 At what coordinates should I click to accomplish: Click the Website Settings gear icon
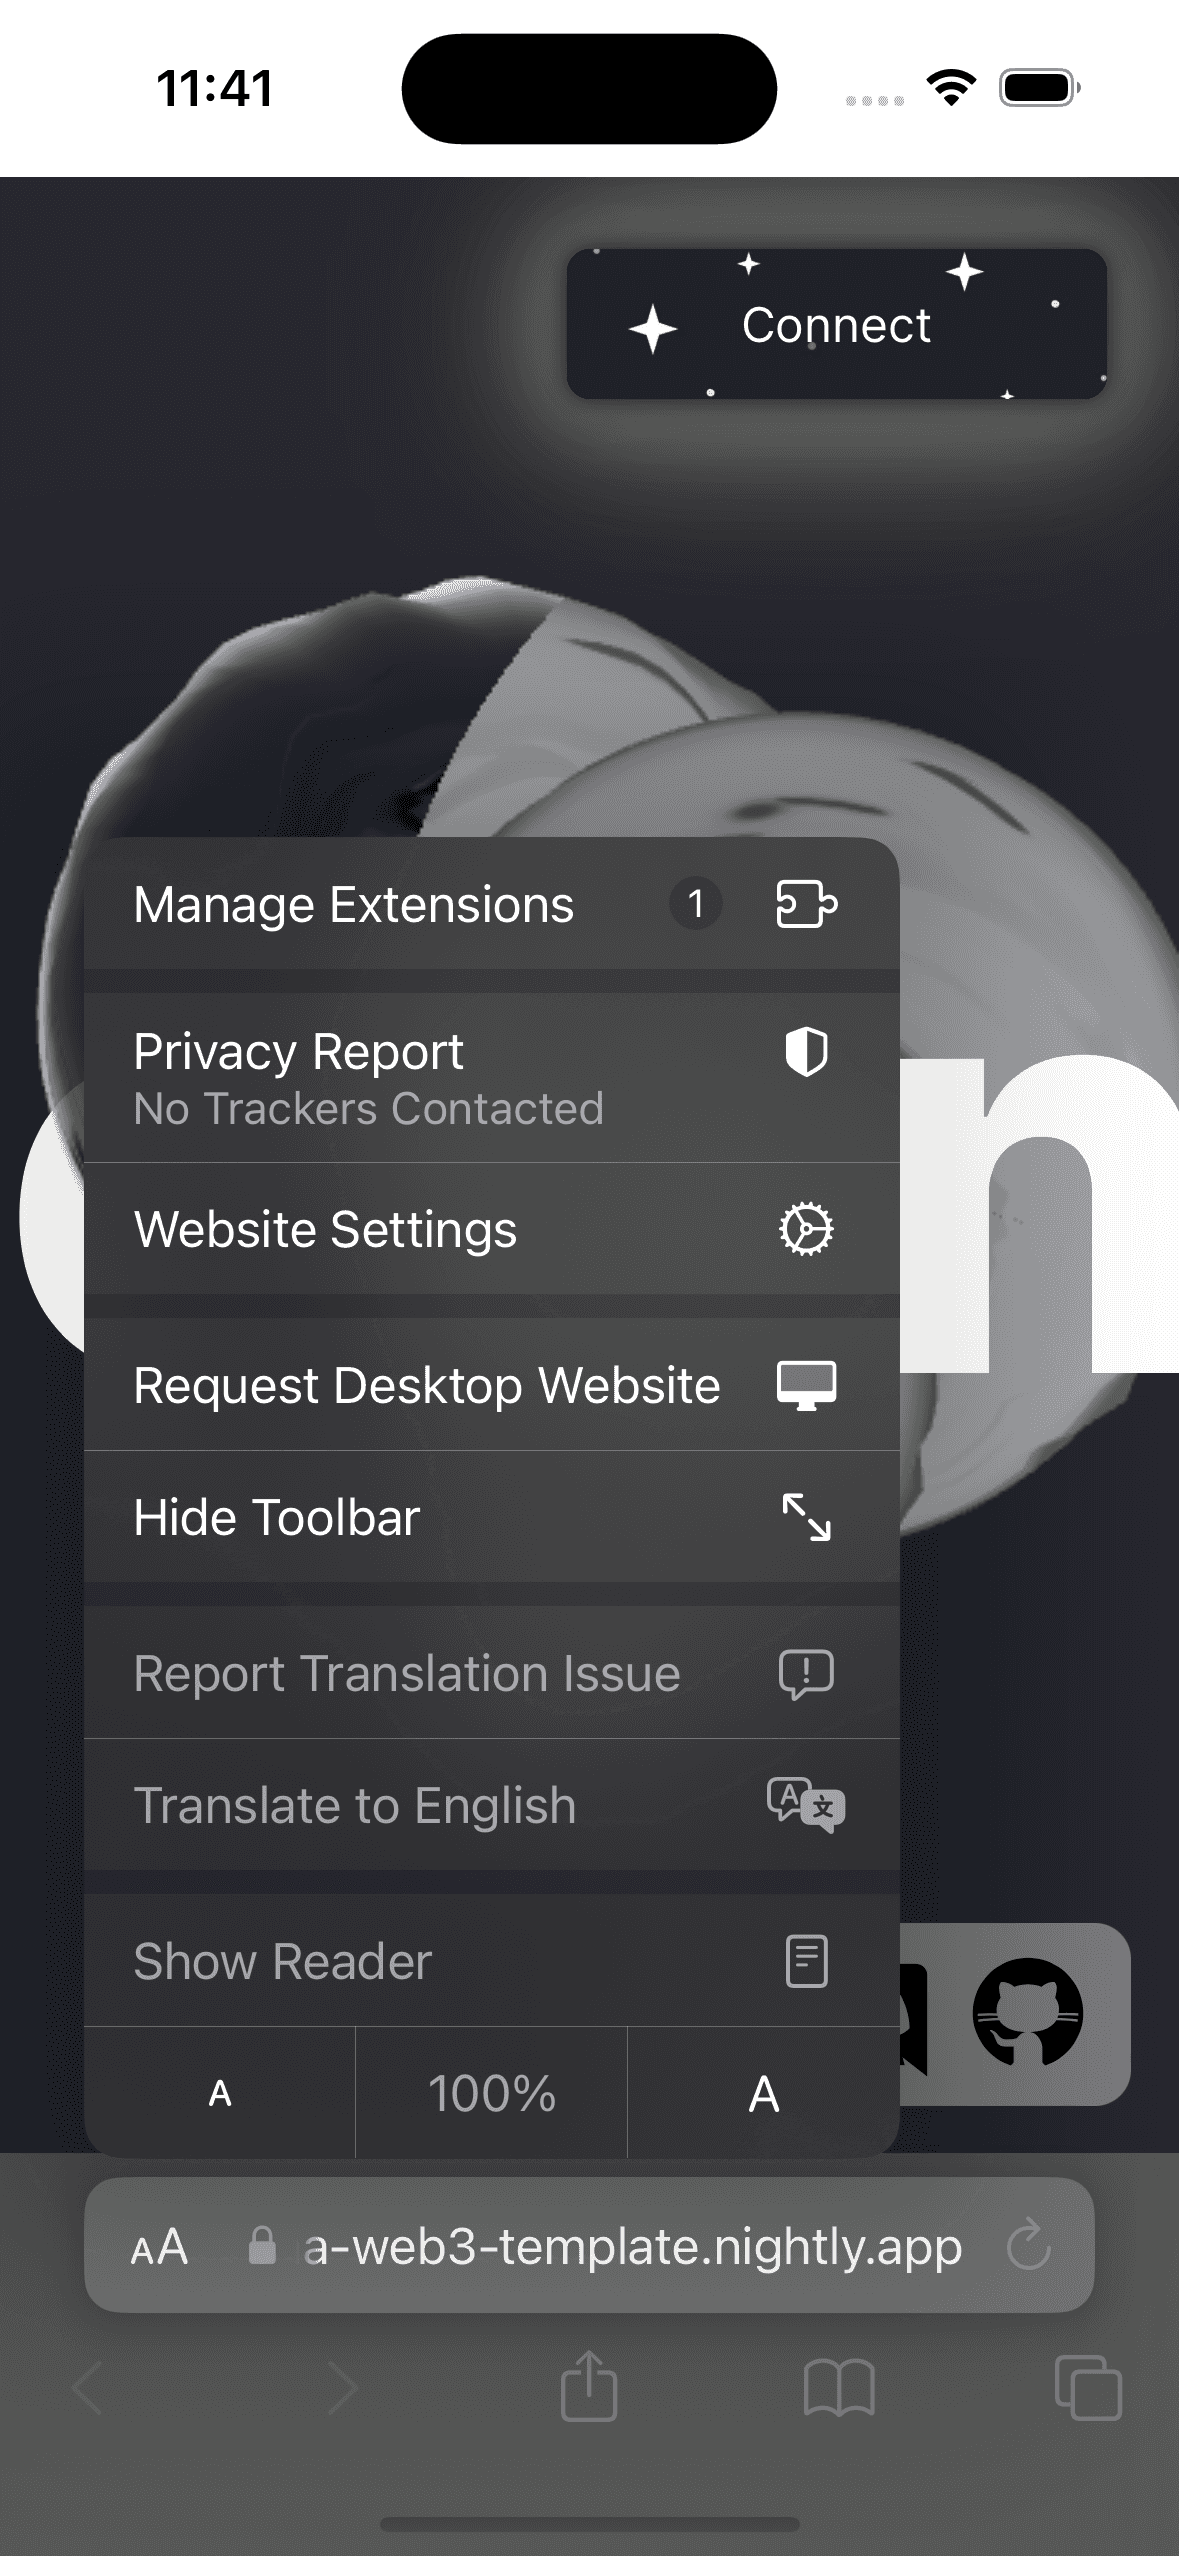806,1229
